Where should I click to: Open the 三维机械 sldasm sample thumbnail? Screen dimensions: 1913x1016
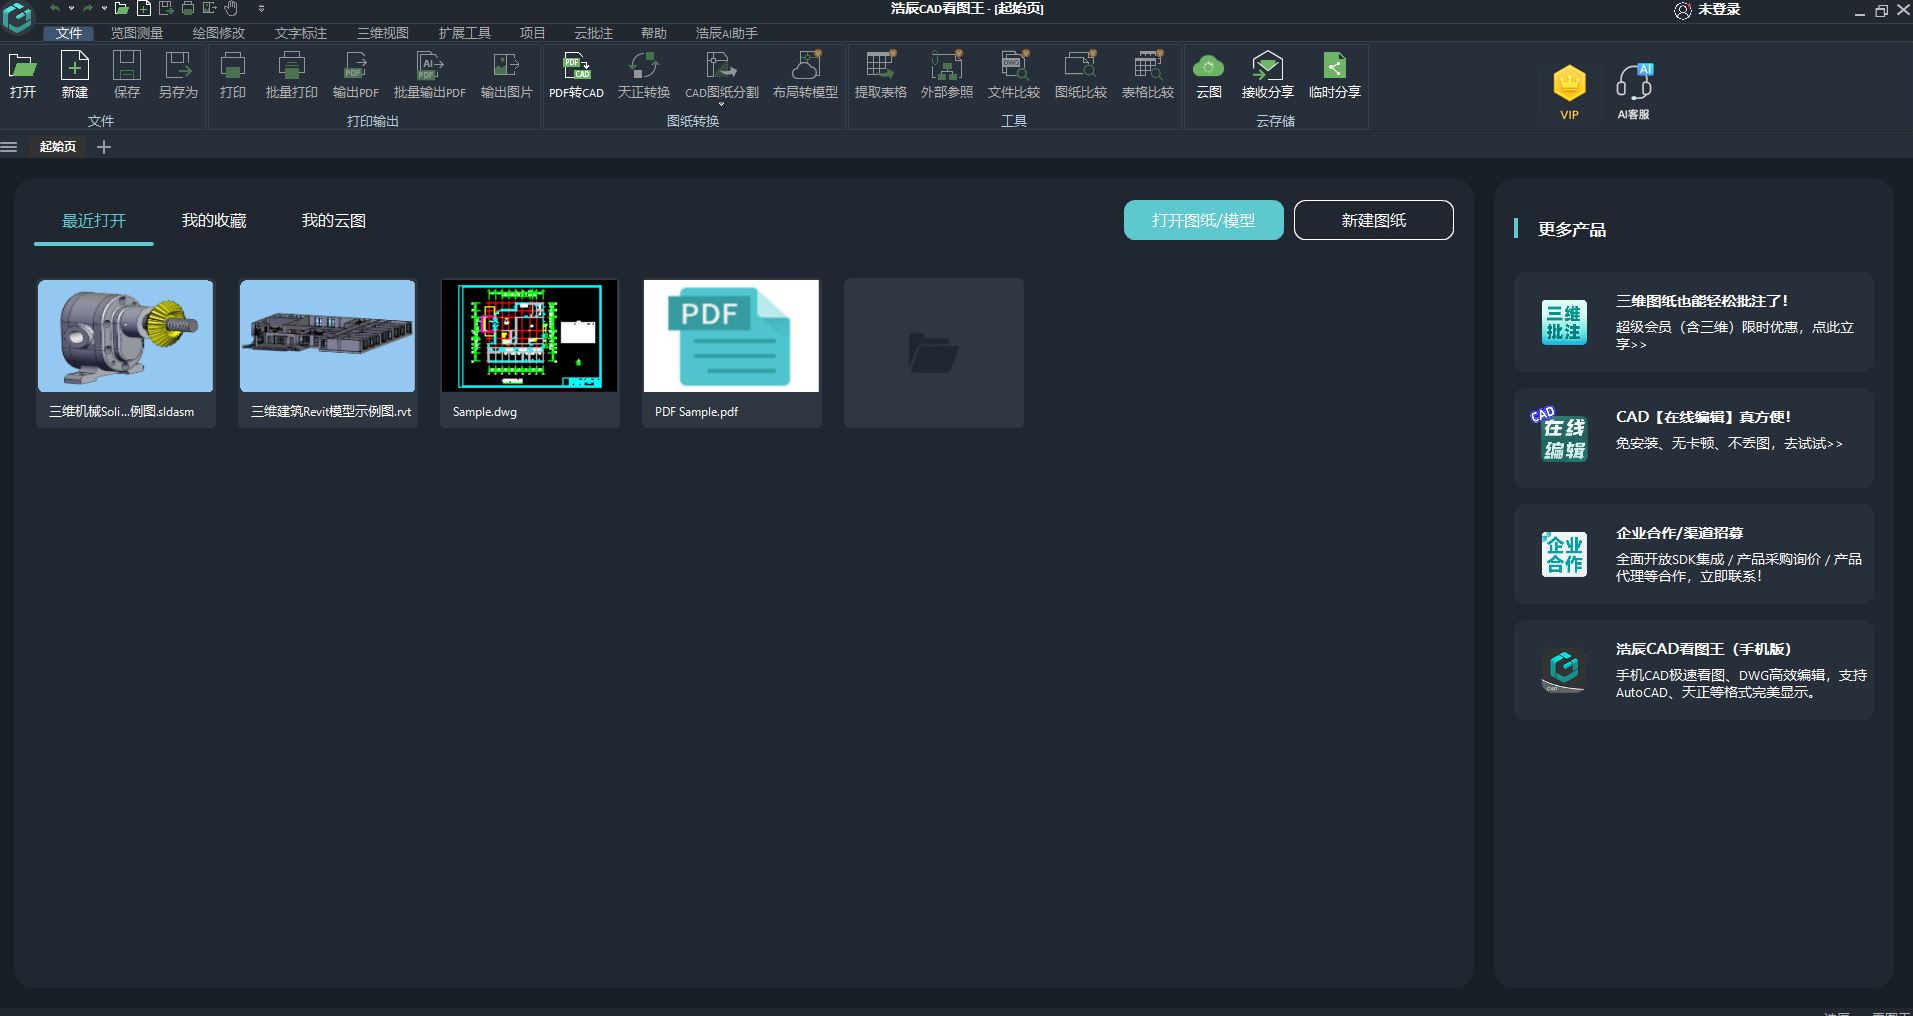click(x=126, y=353)
